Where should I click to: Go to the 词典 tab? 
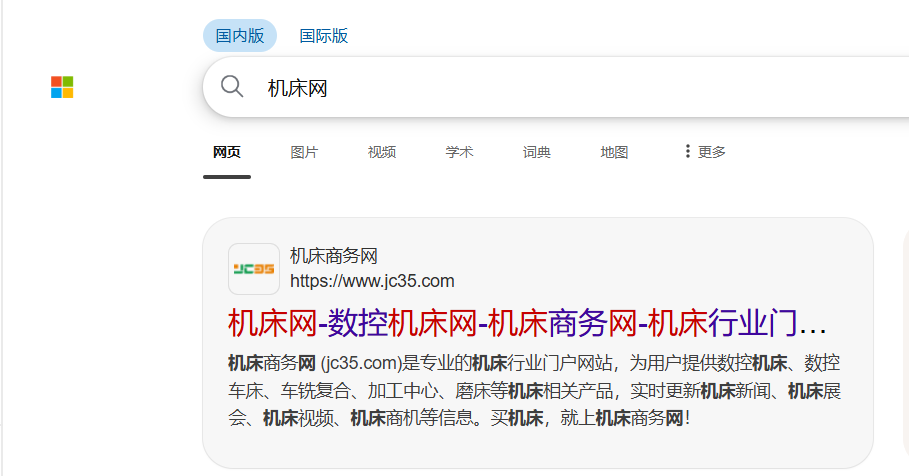point(537,152)
